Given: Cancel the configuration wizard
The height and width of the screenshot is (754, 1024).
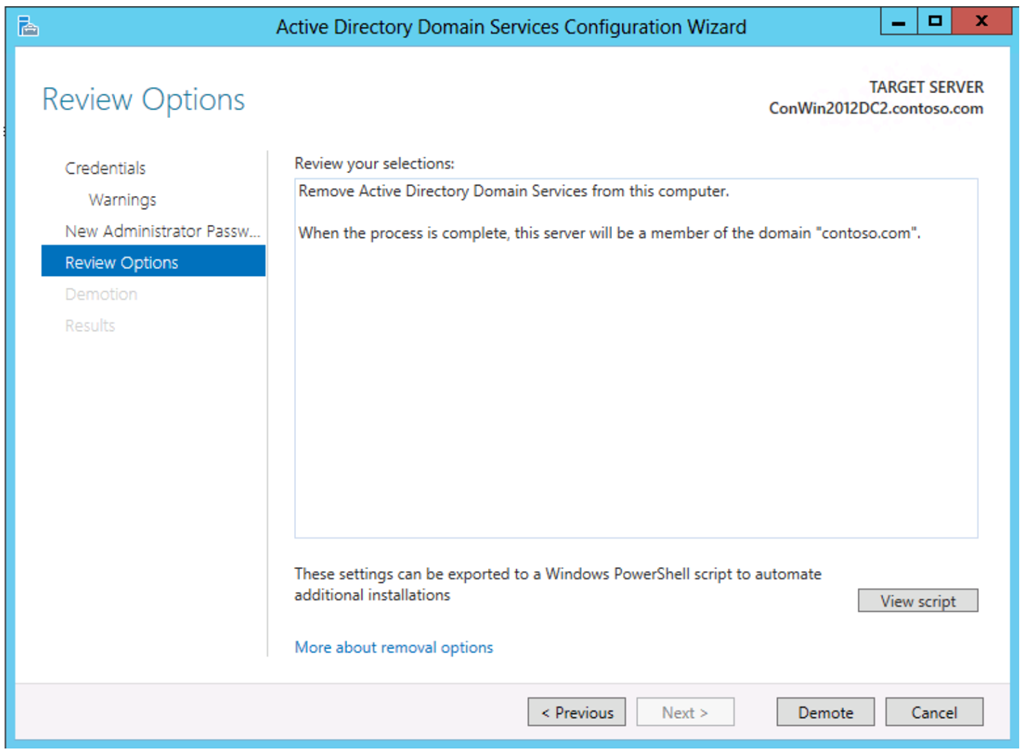Looking at the screenshot, I should coord(934,712).
